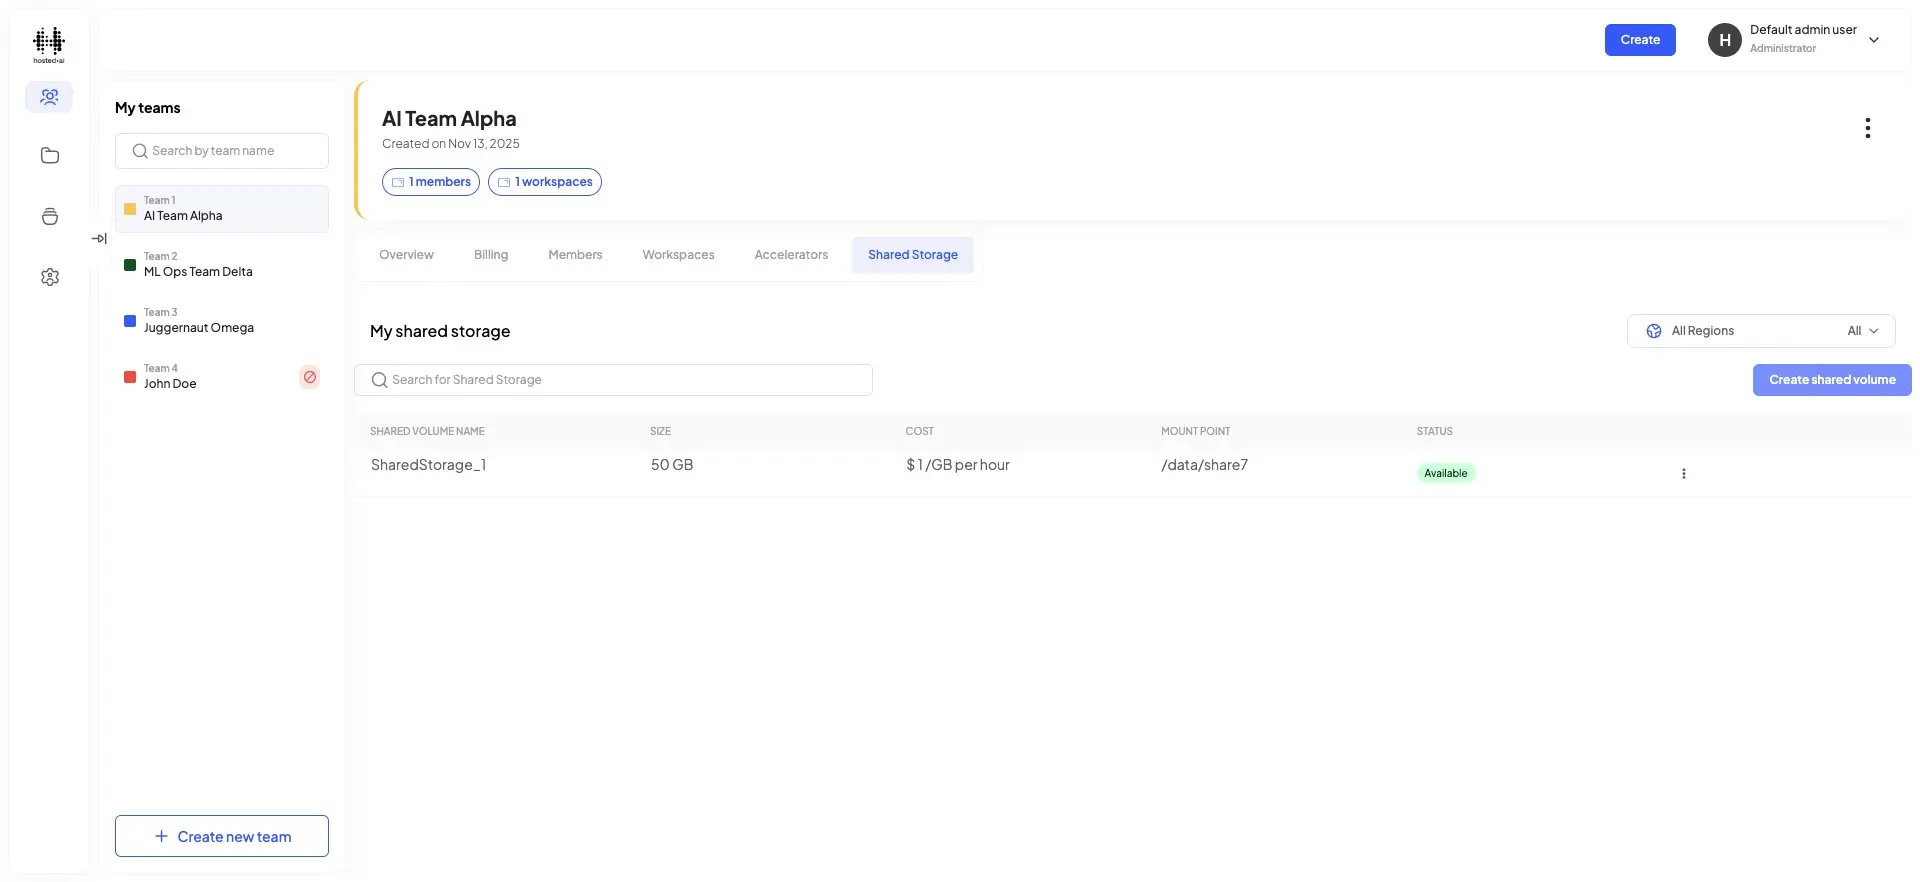Switch to the Overview tab
1920x882 pixels.
(x=406, y=255)
